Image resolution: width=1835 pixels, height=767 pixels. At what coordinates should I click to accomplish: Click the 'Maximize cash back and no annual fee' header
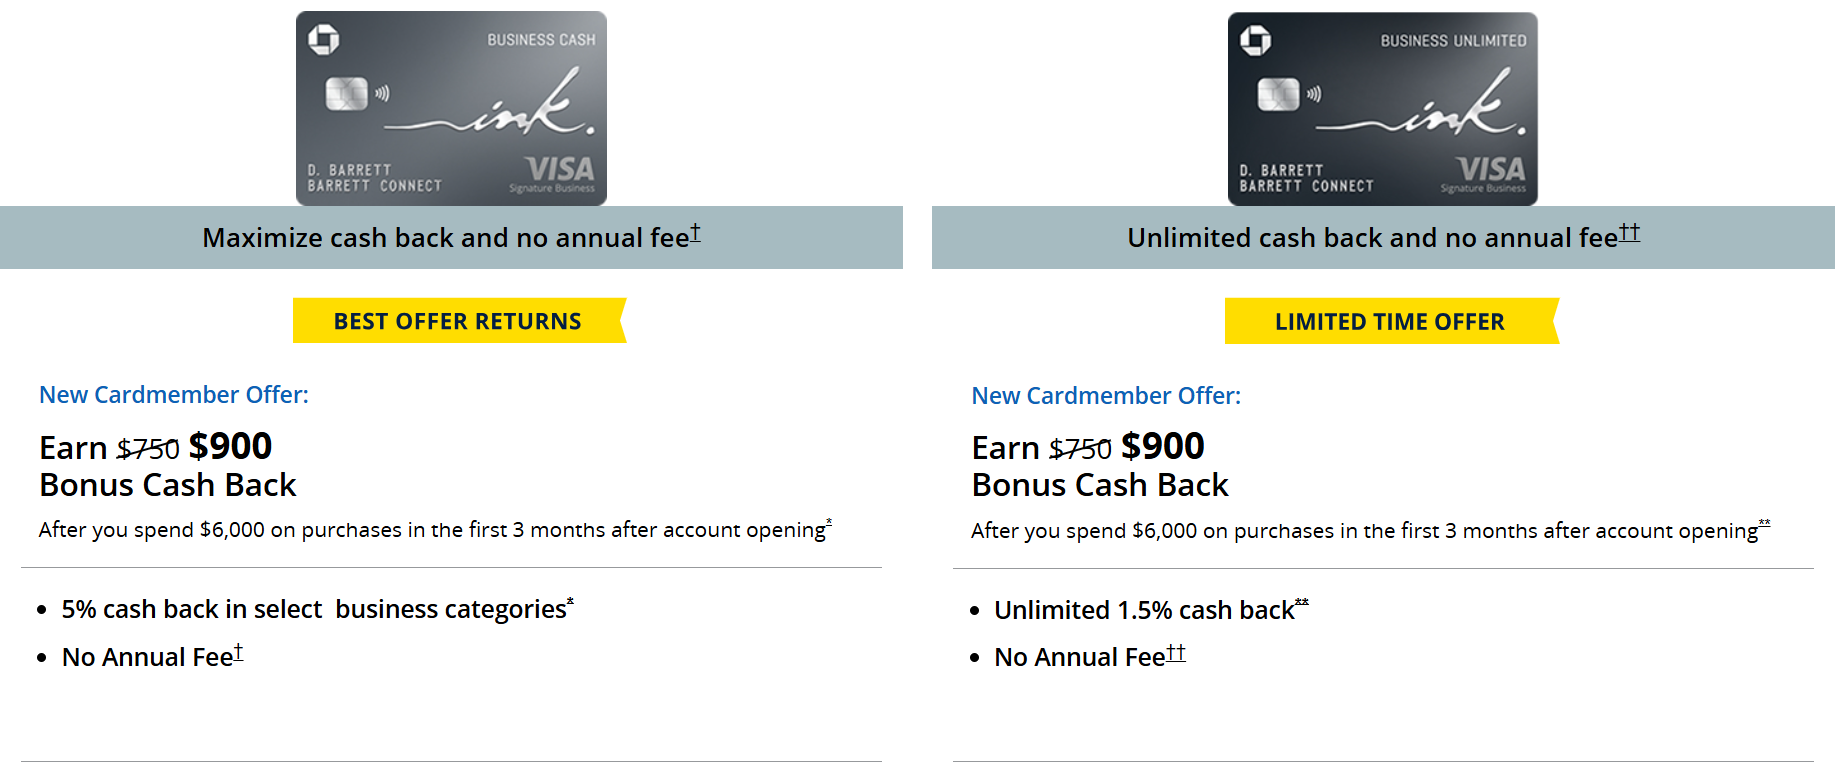pyautogui.click(x=445, y=238)
